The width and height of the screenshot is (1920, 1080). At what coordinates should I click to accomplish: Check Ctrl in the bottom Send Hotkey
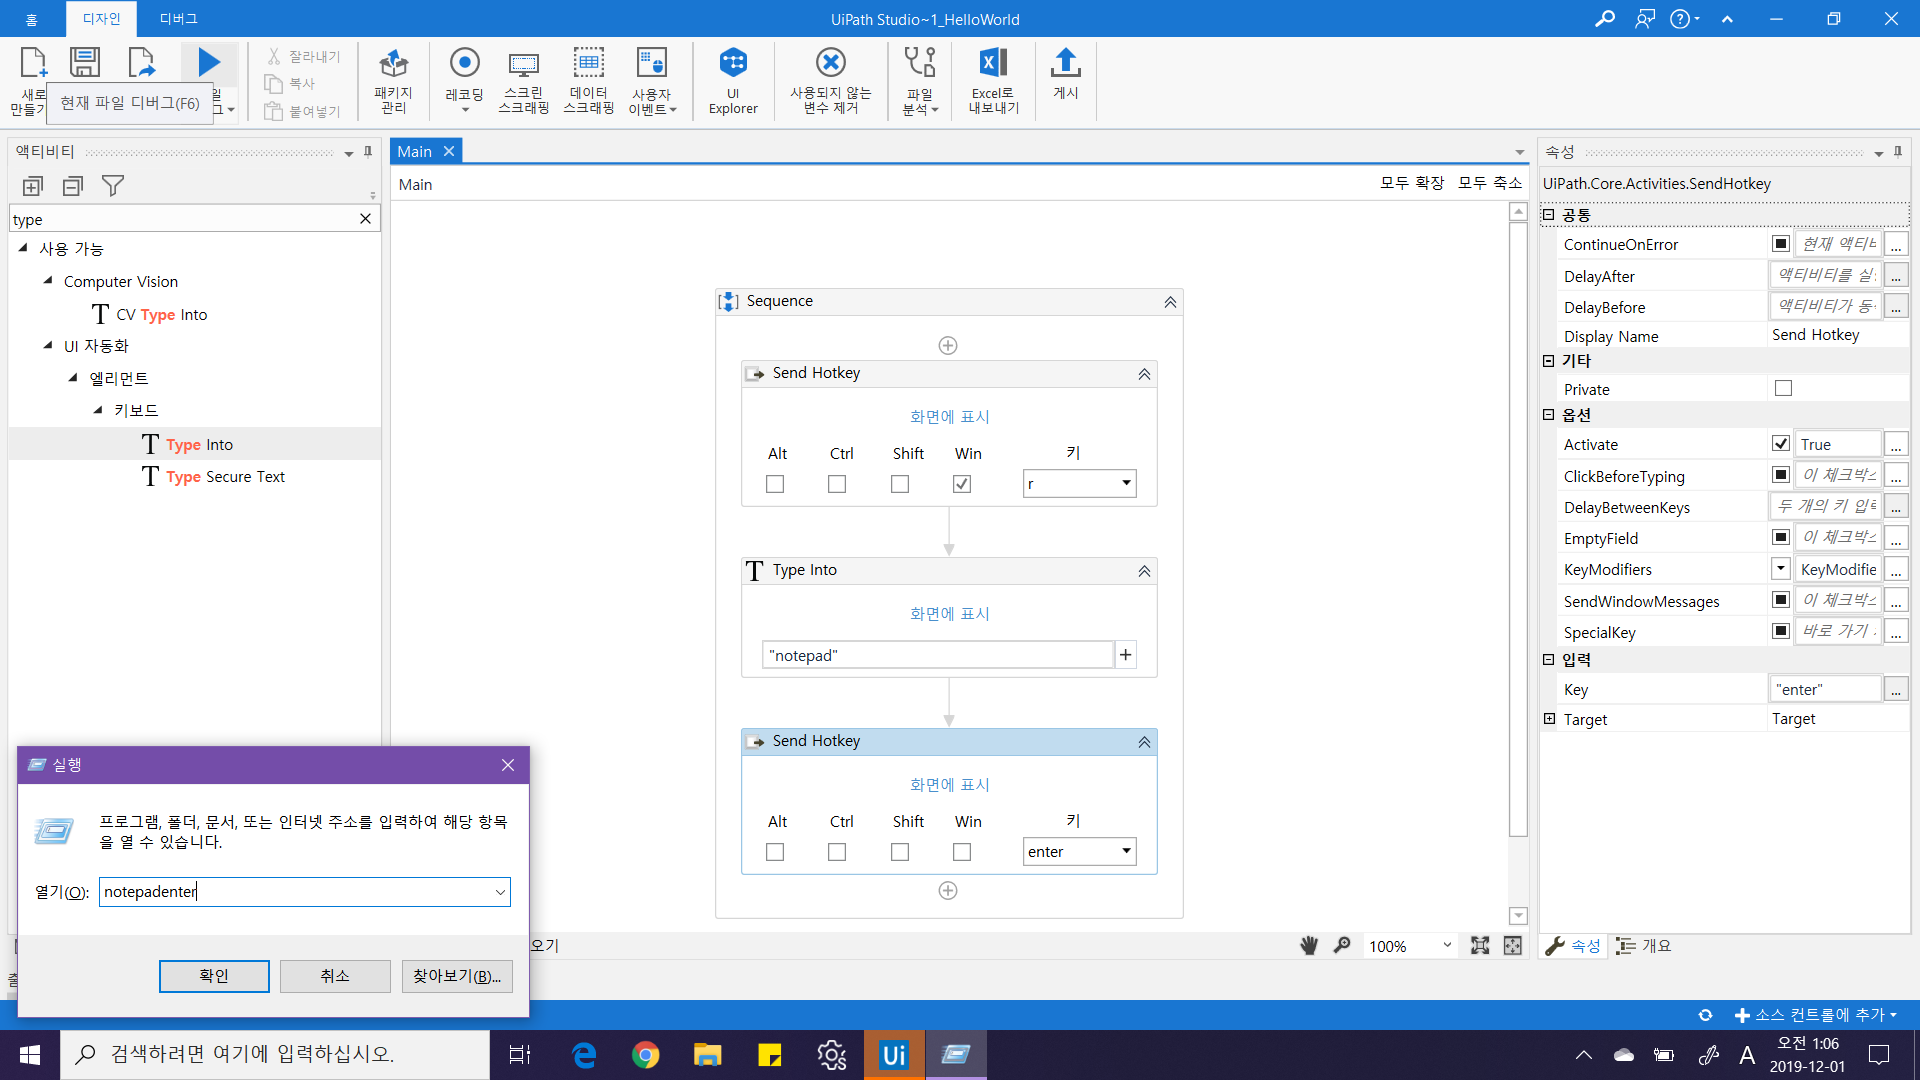click(837, 852)
